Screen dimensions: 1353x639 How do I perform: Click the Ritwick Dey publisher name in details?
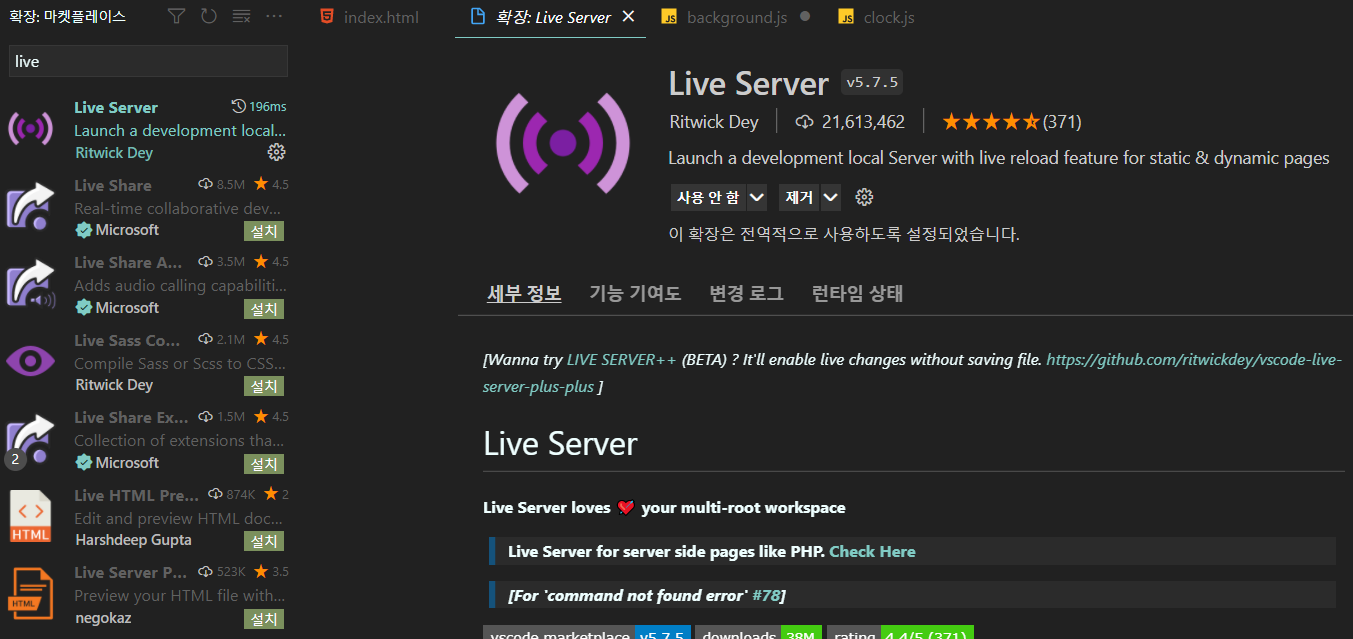click(716, 122)
